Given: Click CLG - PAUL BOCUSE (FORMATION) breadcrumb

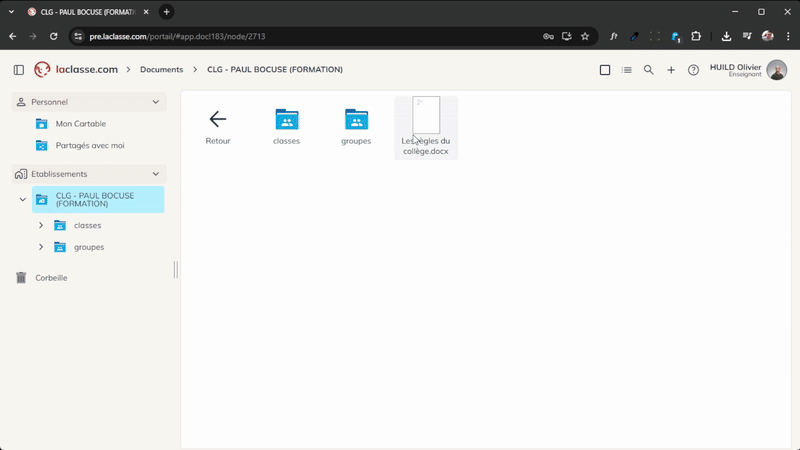Looking at the screenshot, I should pyautogui.click(x=274, y=69).
